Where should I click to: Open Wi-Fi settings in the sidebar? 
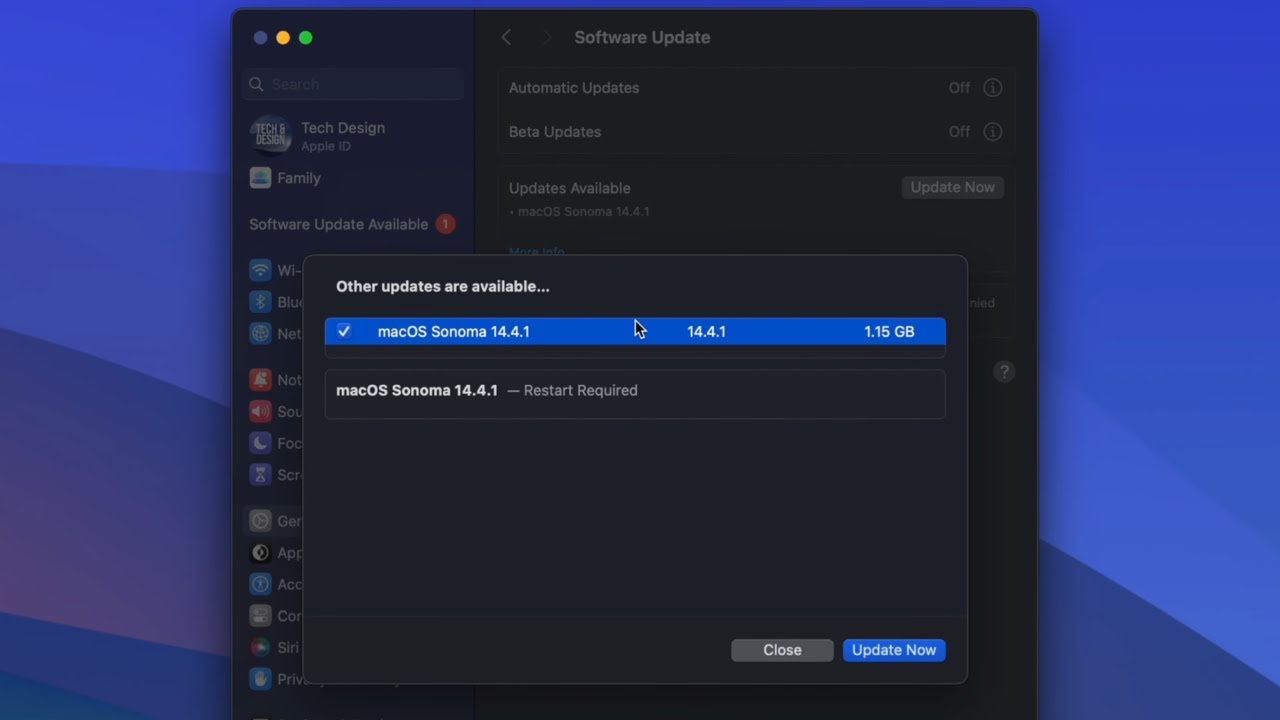(x=275, y=270)
